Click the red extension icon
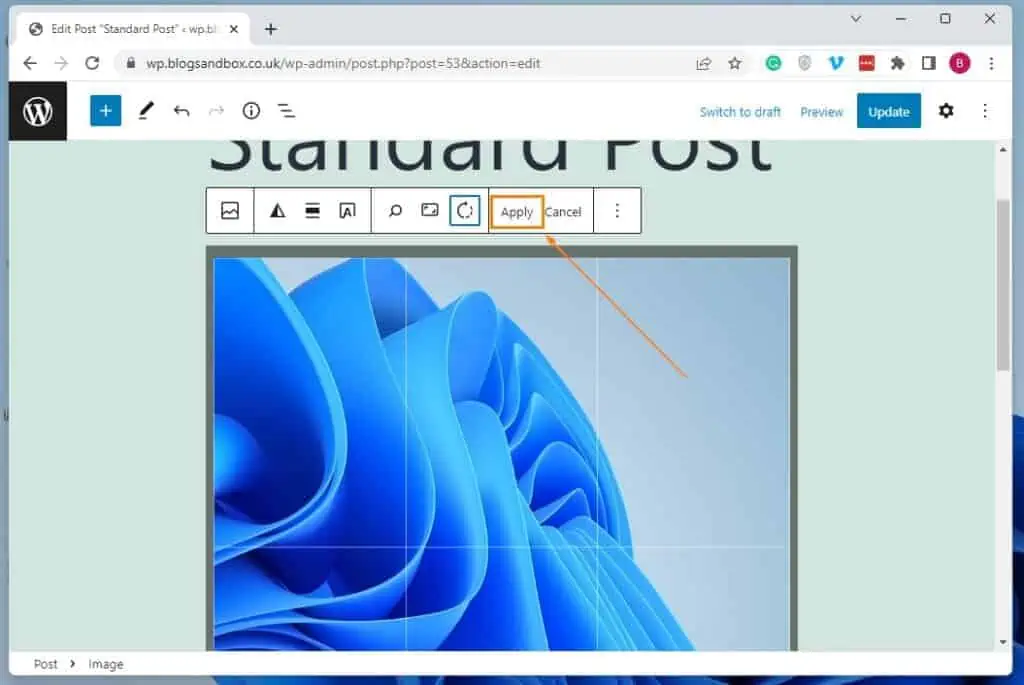The width and height of the screenshot is (1024, 685). coord(867,63)
